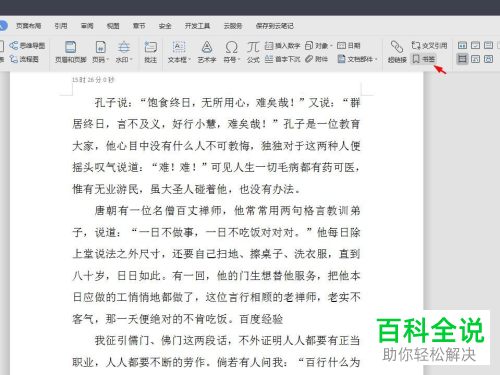Expand the 符号 dropdown arrow

point(239,60)
